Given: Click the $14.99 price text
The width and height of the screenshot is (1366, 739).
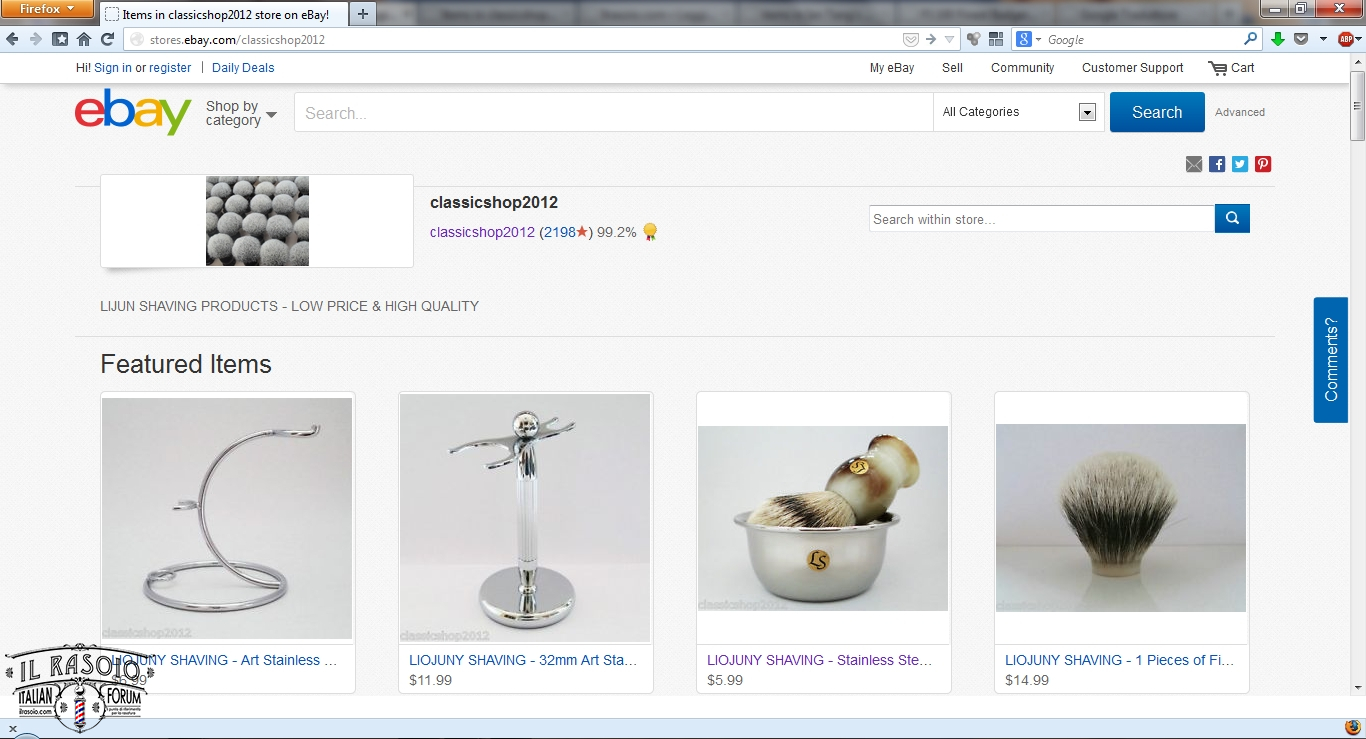Looking at the screenshot, I should click(1027, 680).
